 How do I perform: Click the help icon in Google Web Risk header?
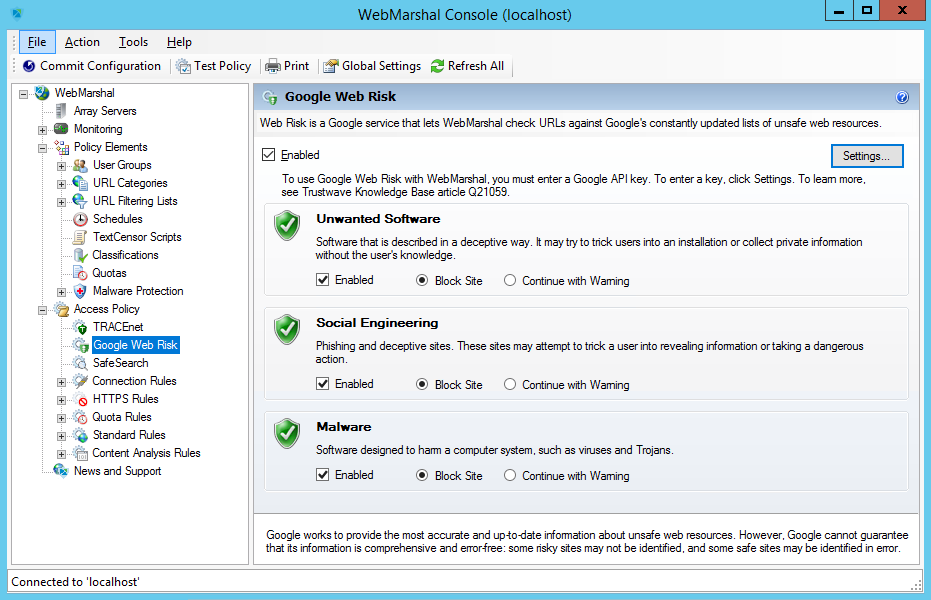[902, 97]
